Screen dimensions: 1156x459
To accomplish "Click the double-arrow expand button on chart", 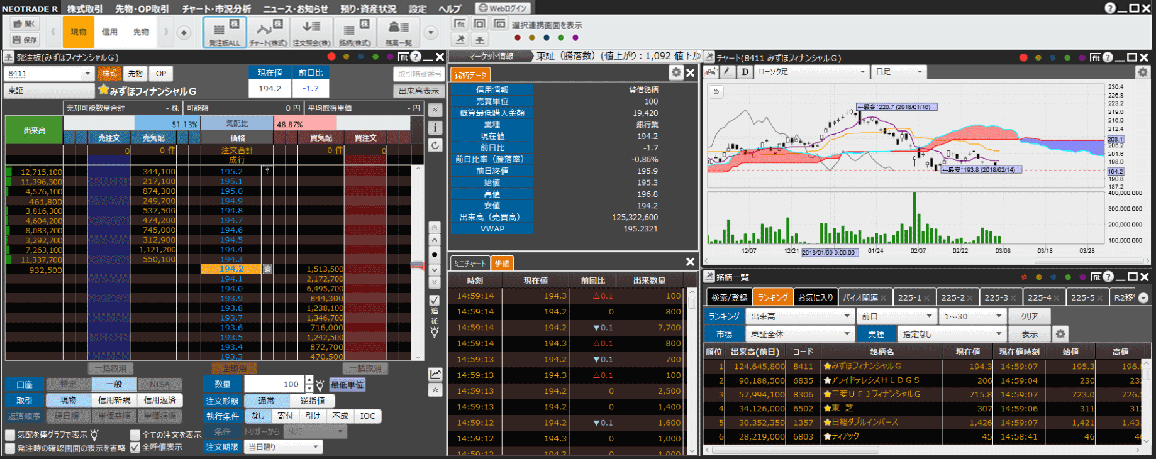I will (x=716, y=91).
